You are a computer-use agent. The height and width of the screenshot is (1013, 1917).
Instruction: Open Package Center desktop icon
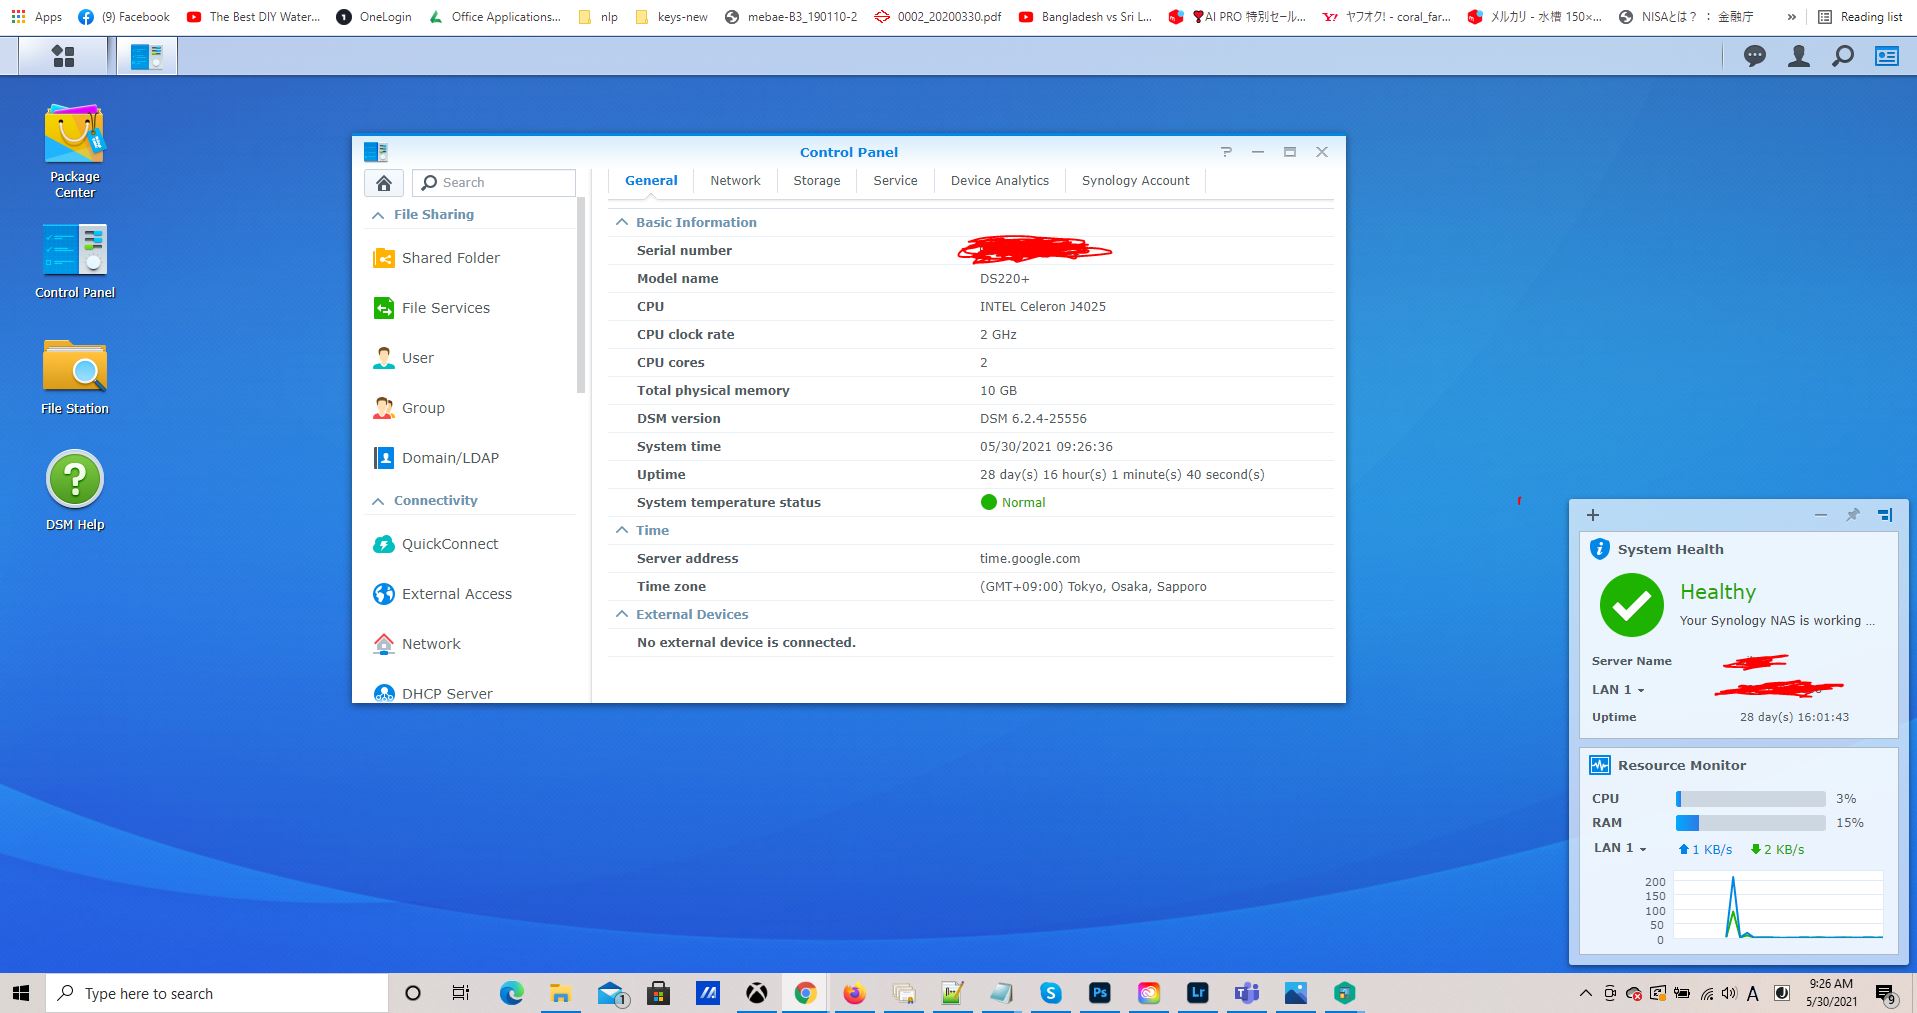click(x=75, y=151)
